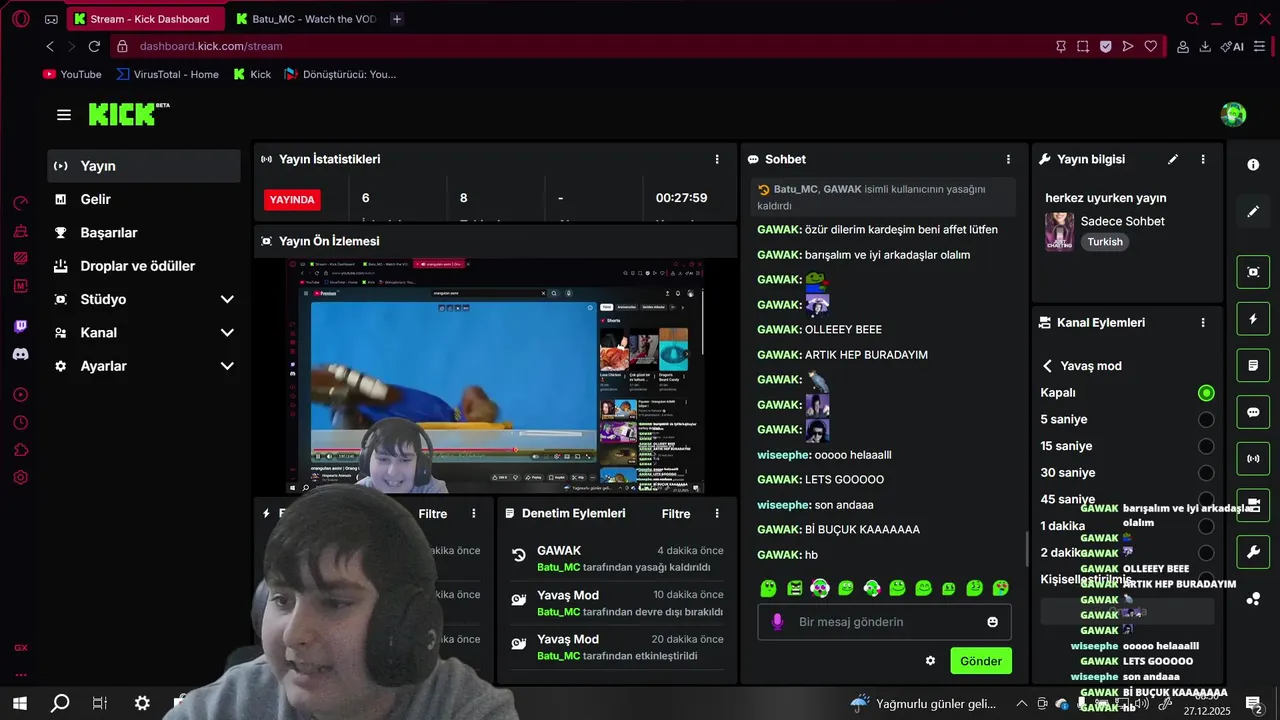Open Yayın bilgisi three-dot menu
Image resolution: width=1280 pixels, height=720 pixels.
tap(1203, 159)
